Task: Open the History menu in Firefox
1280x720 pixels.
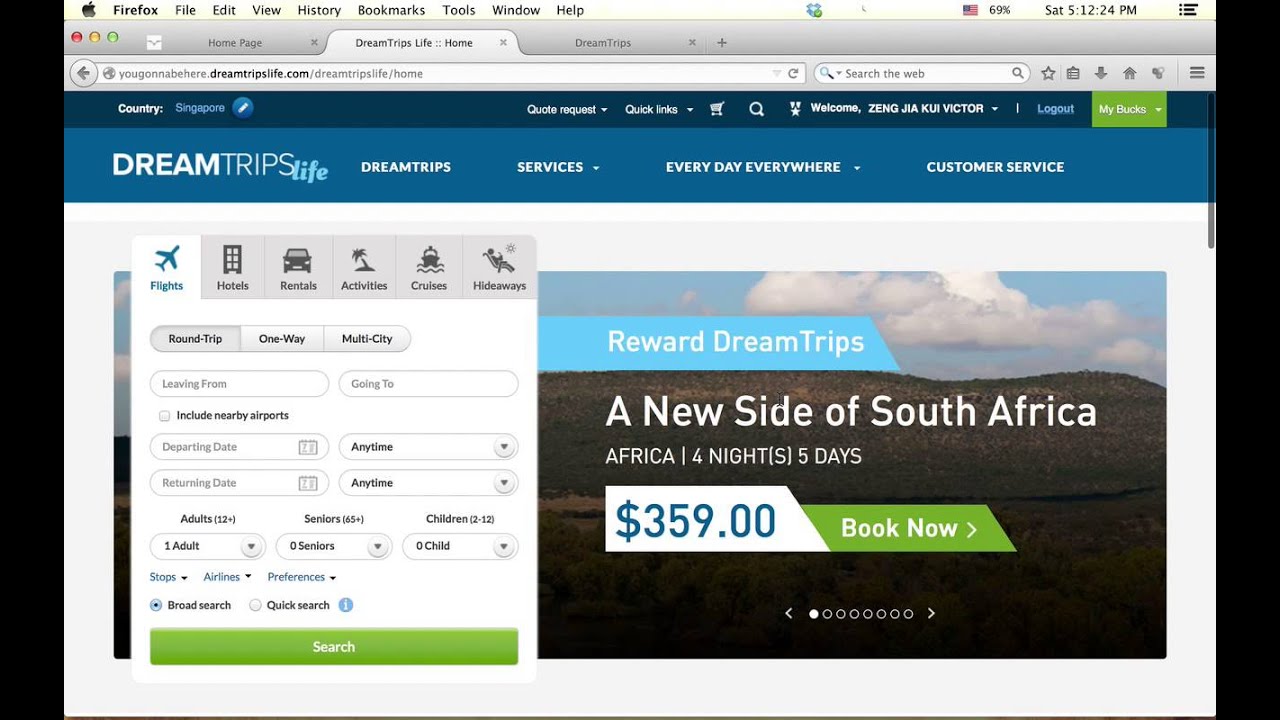Action: [x=319, y=10]
